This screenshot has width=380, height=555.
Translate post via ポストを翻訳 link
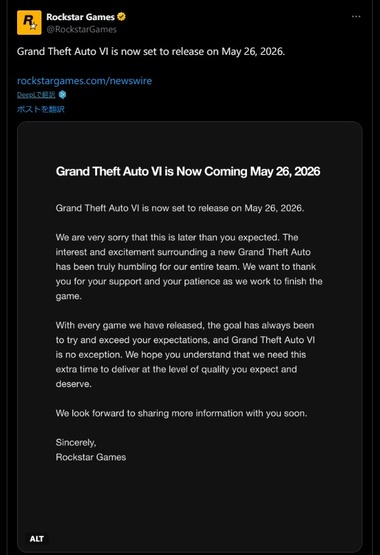[x=41, y=109]
